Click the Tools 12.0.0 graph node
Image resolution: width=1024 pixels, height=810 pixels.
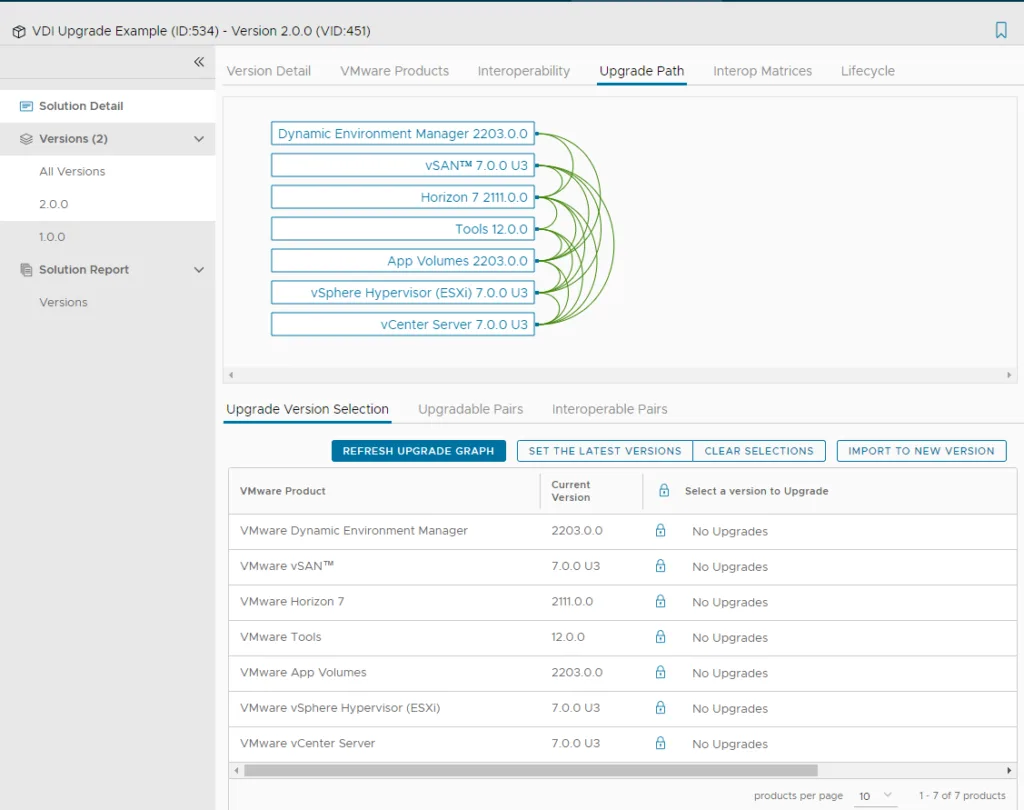click(x=403, y=229)
